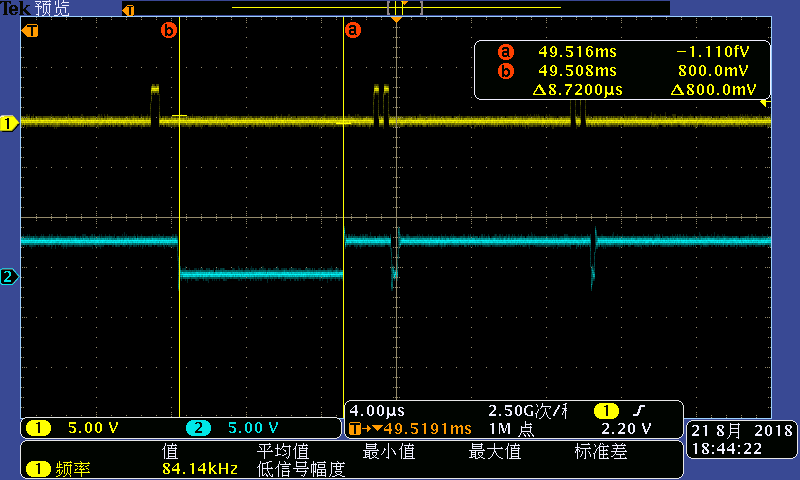This screenshot has height=480, width=800.
Task: Select channel 1 ground reference marker
Action: pyautogui.click(x=9, y=123)
